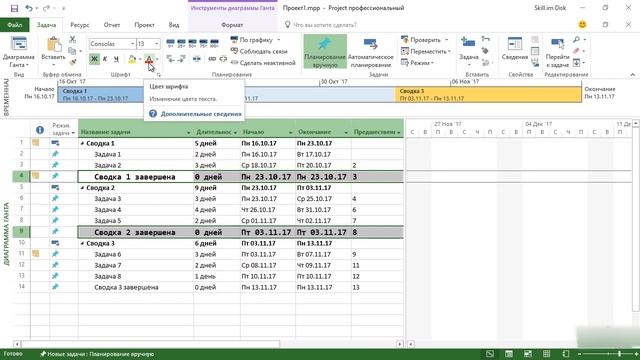Click the Format Painter brush icon
640x360 pixels.
coord(73,62)
